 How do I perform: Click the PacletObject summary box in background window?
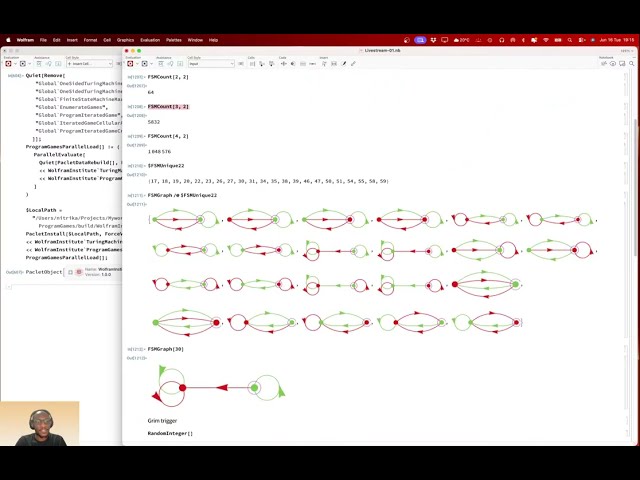[x=93, y=272]
